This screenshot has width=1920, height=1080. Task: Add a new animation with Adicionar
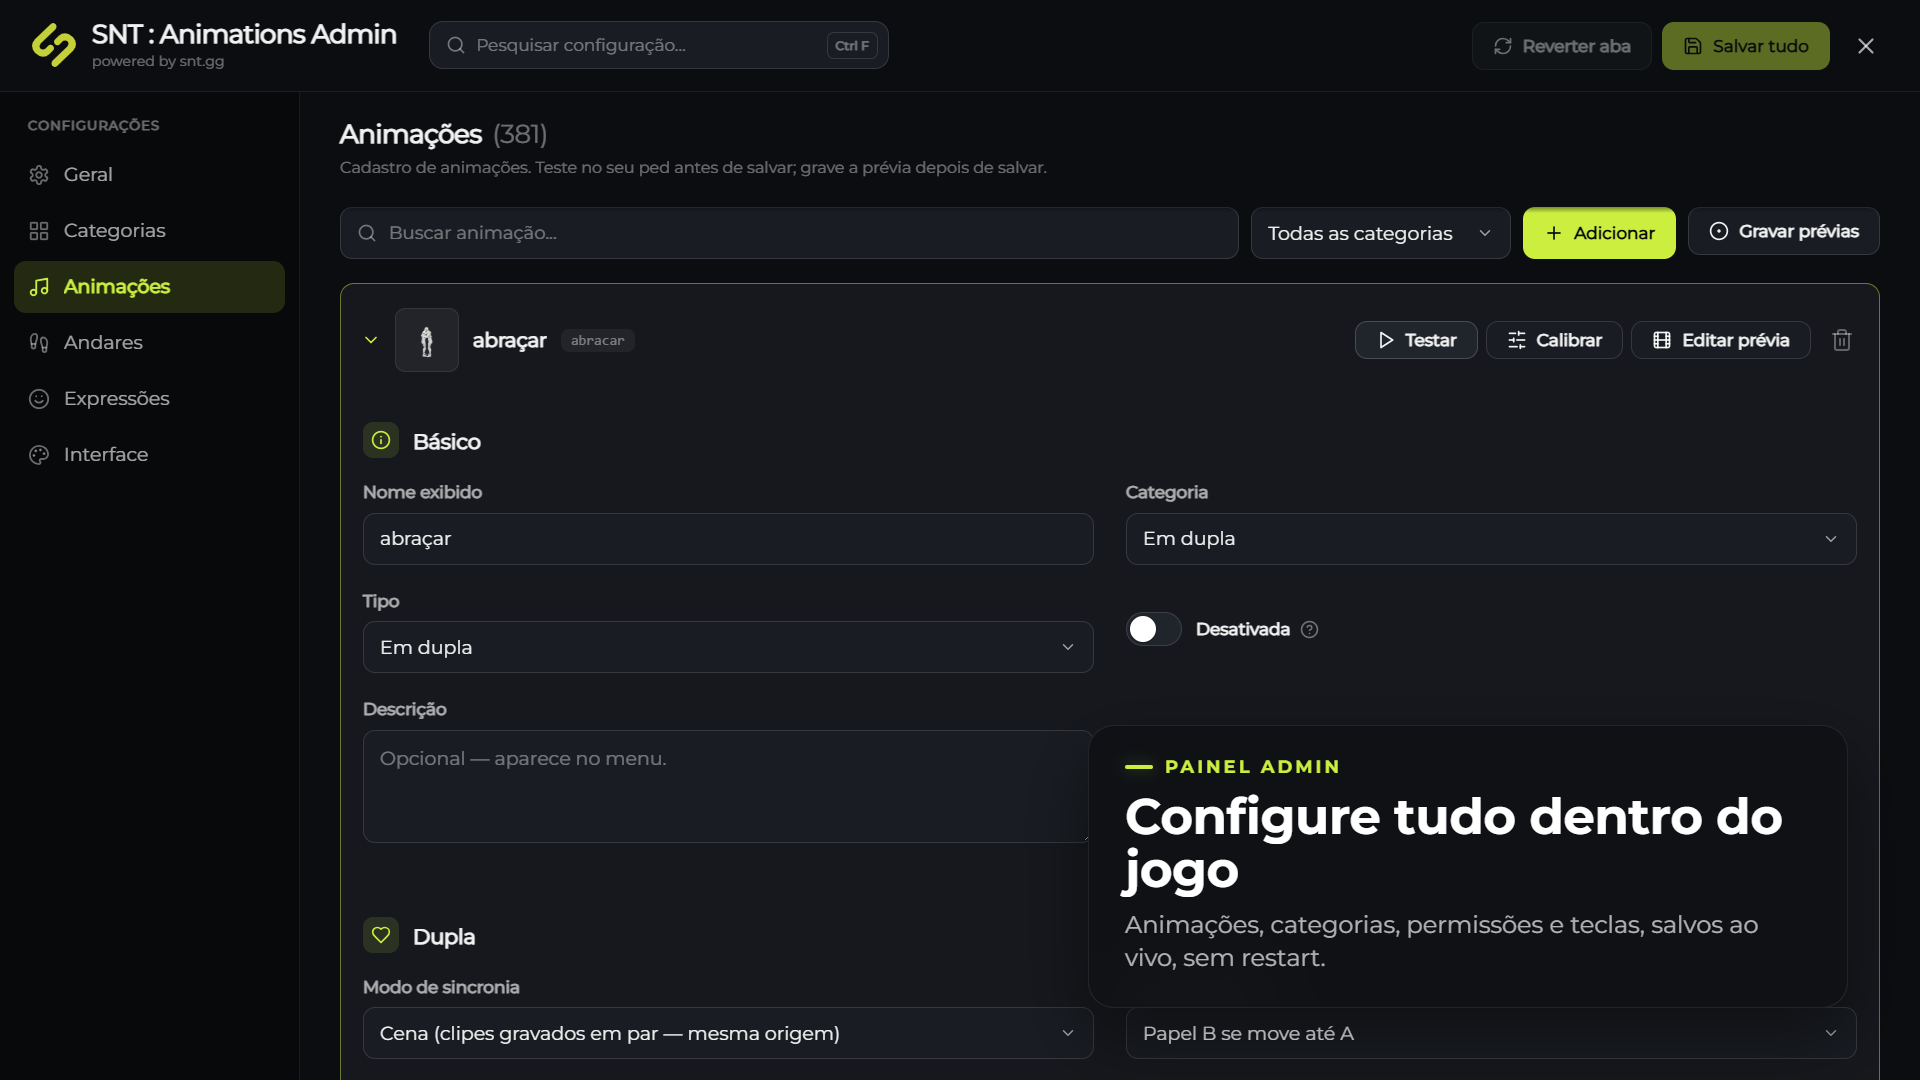1599,233
